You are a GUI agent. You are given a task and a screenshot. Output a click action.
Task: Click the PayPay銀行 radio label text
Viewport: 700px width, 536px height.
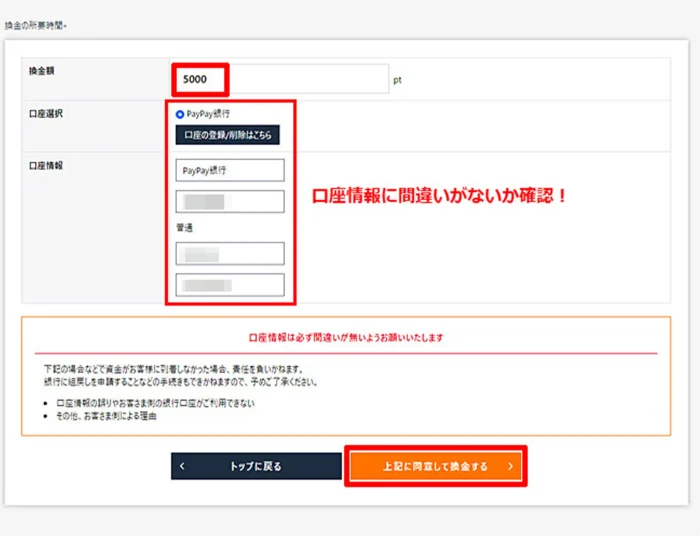208,114
